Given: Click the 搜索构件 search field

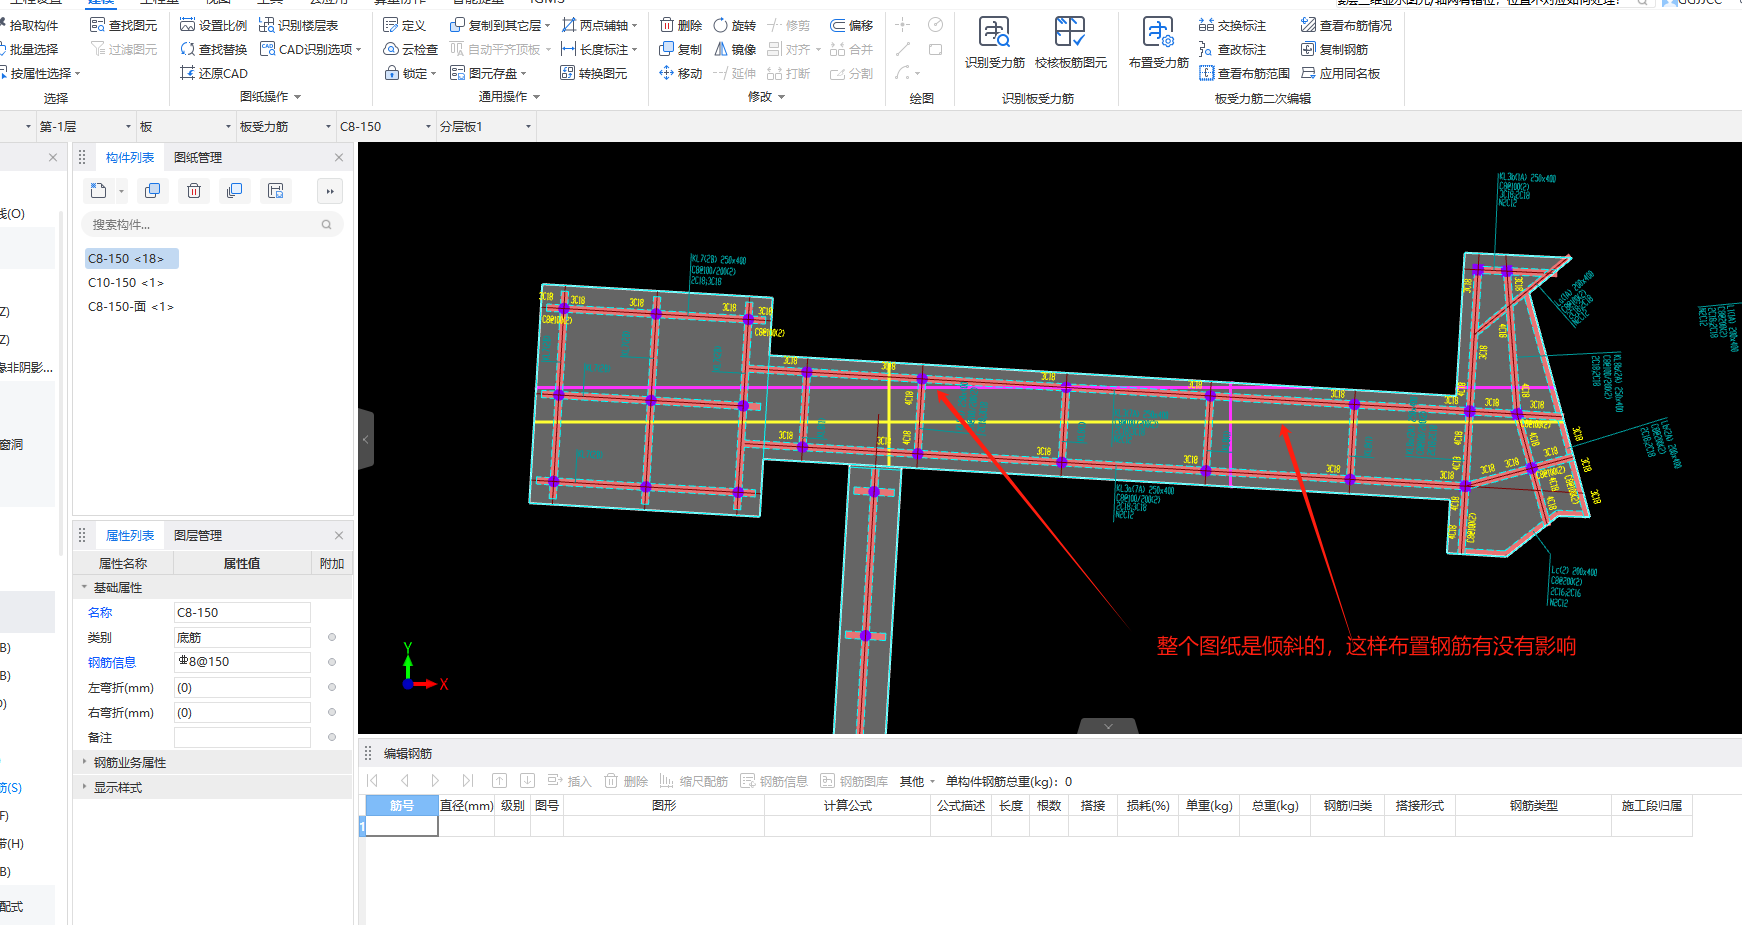Looking at the screenshot, I should (210, 225).
